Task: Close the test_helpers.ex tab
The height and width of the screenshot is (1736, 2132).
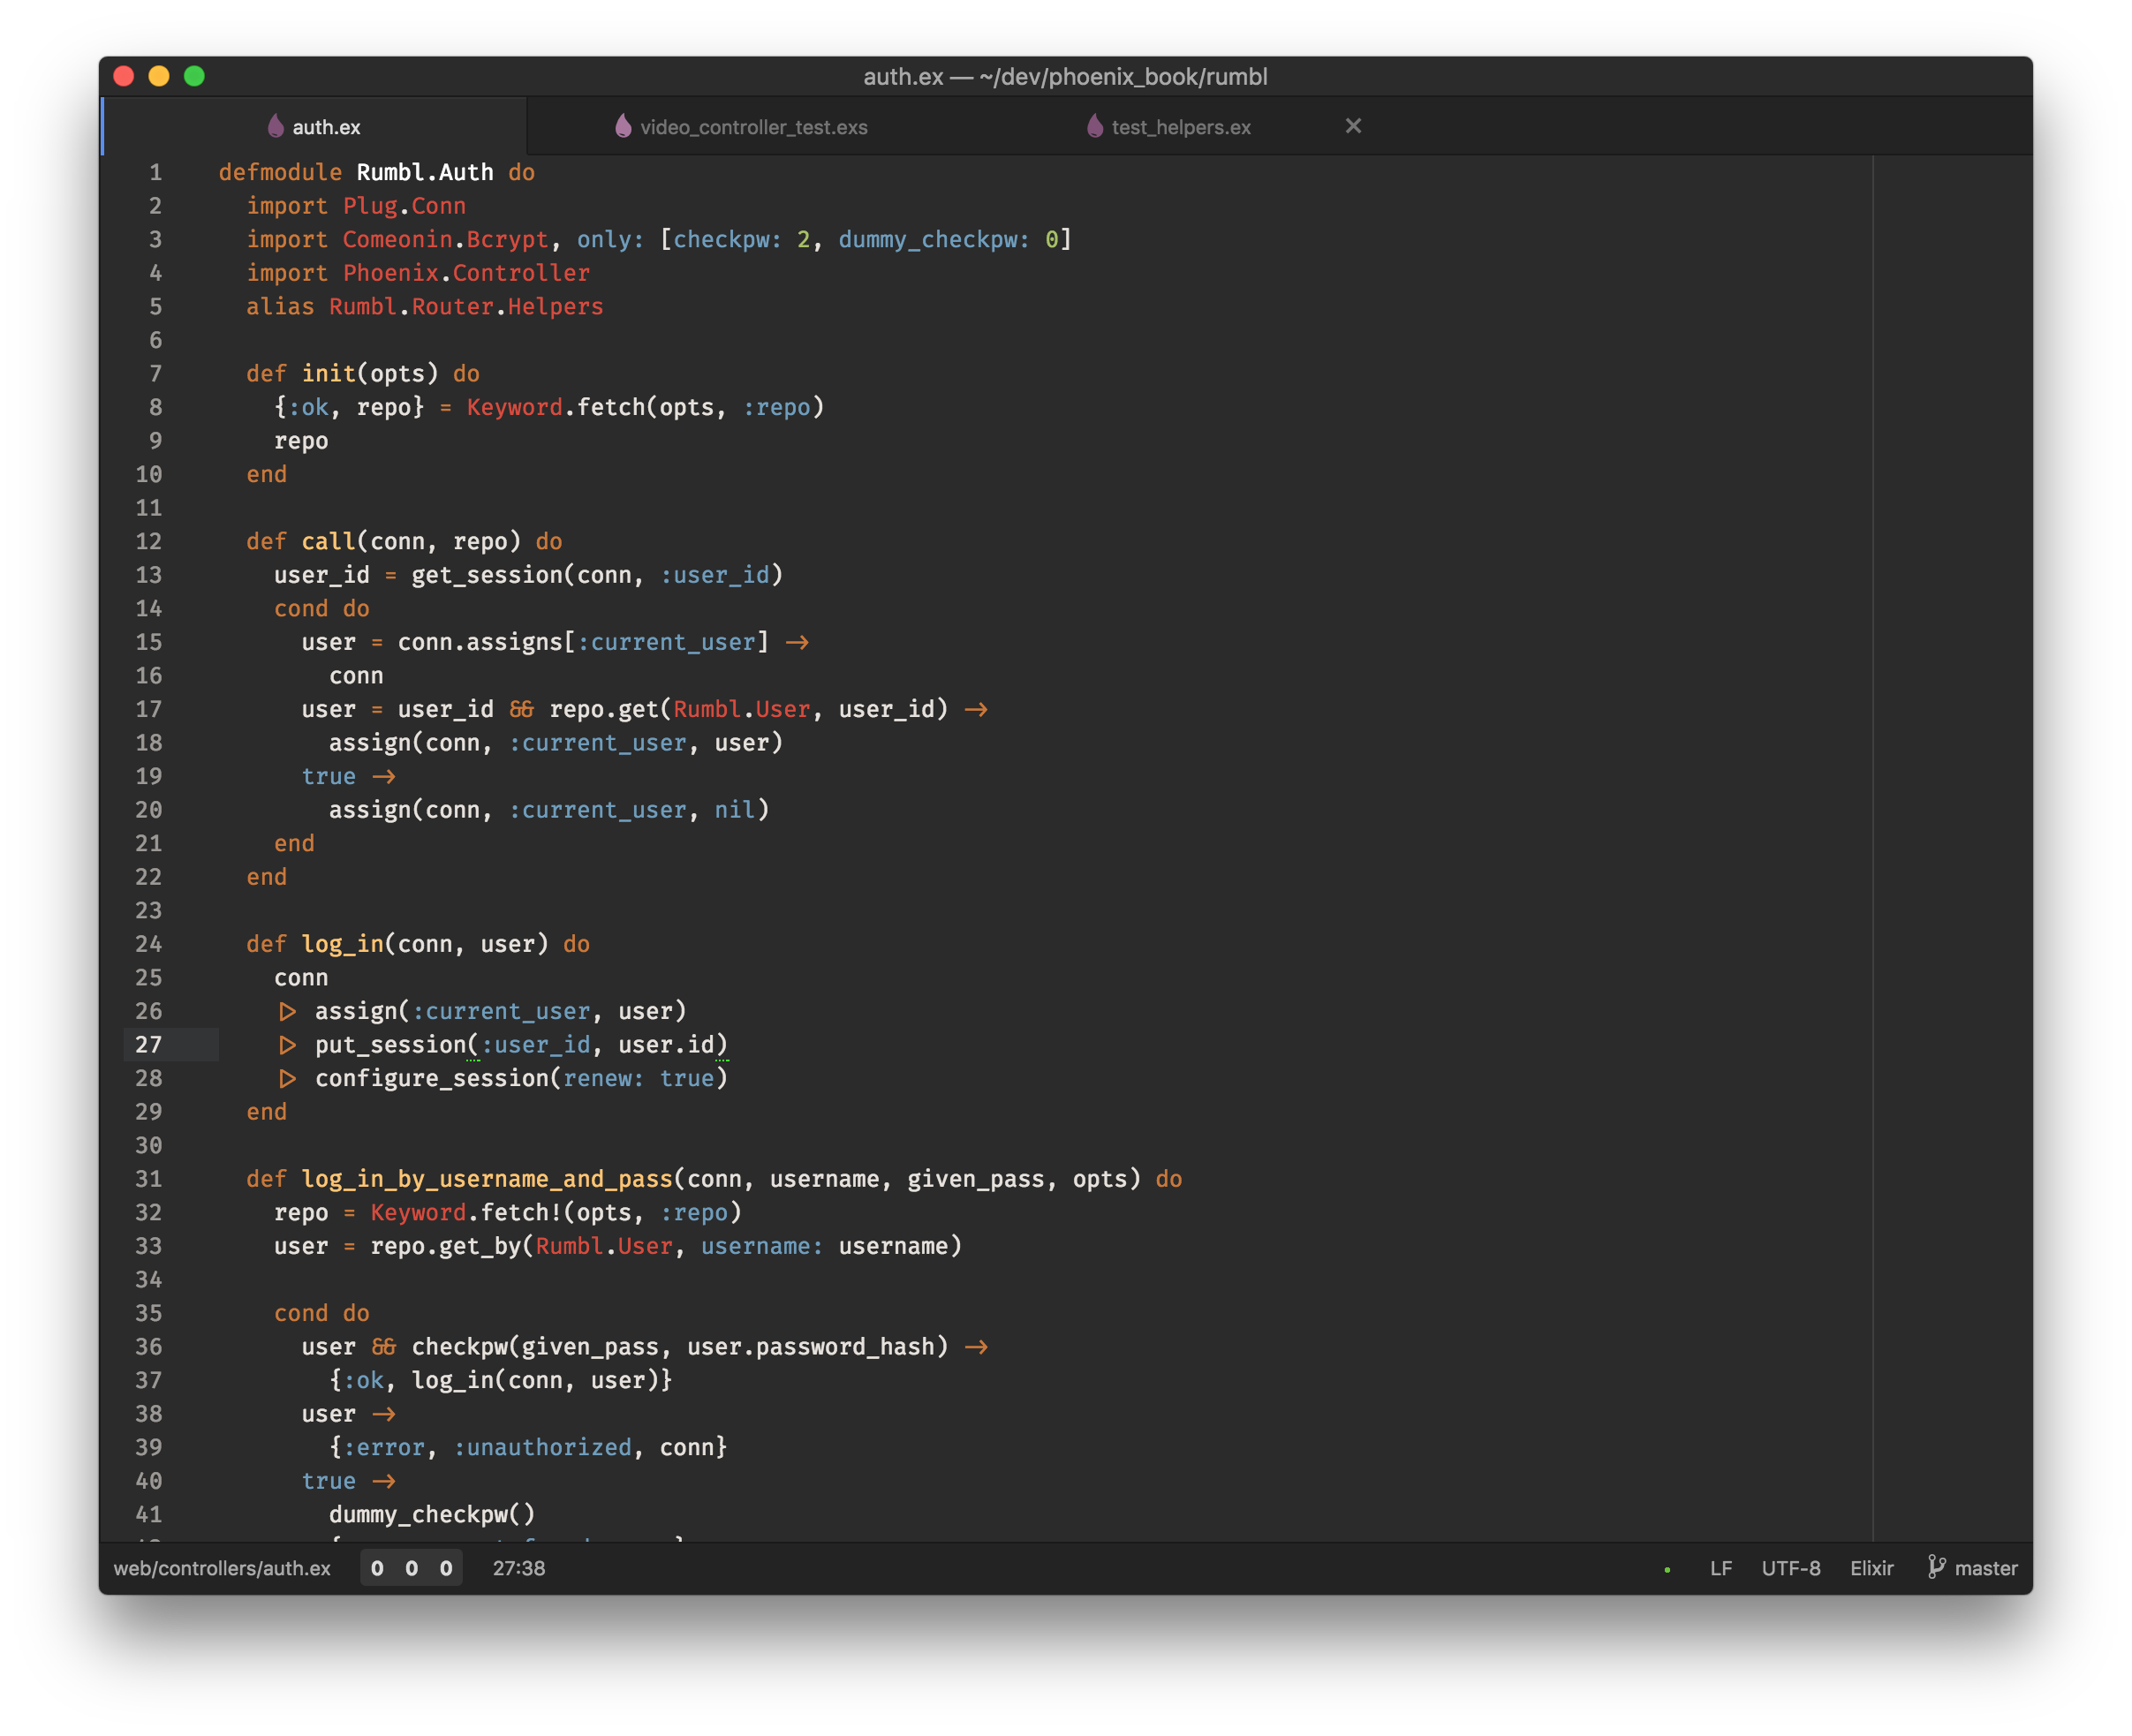Action: pos(1353,126)
